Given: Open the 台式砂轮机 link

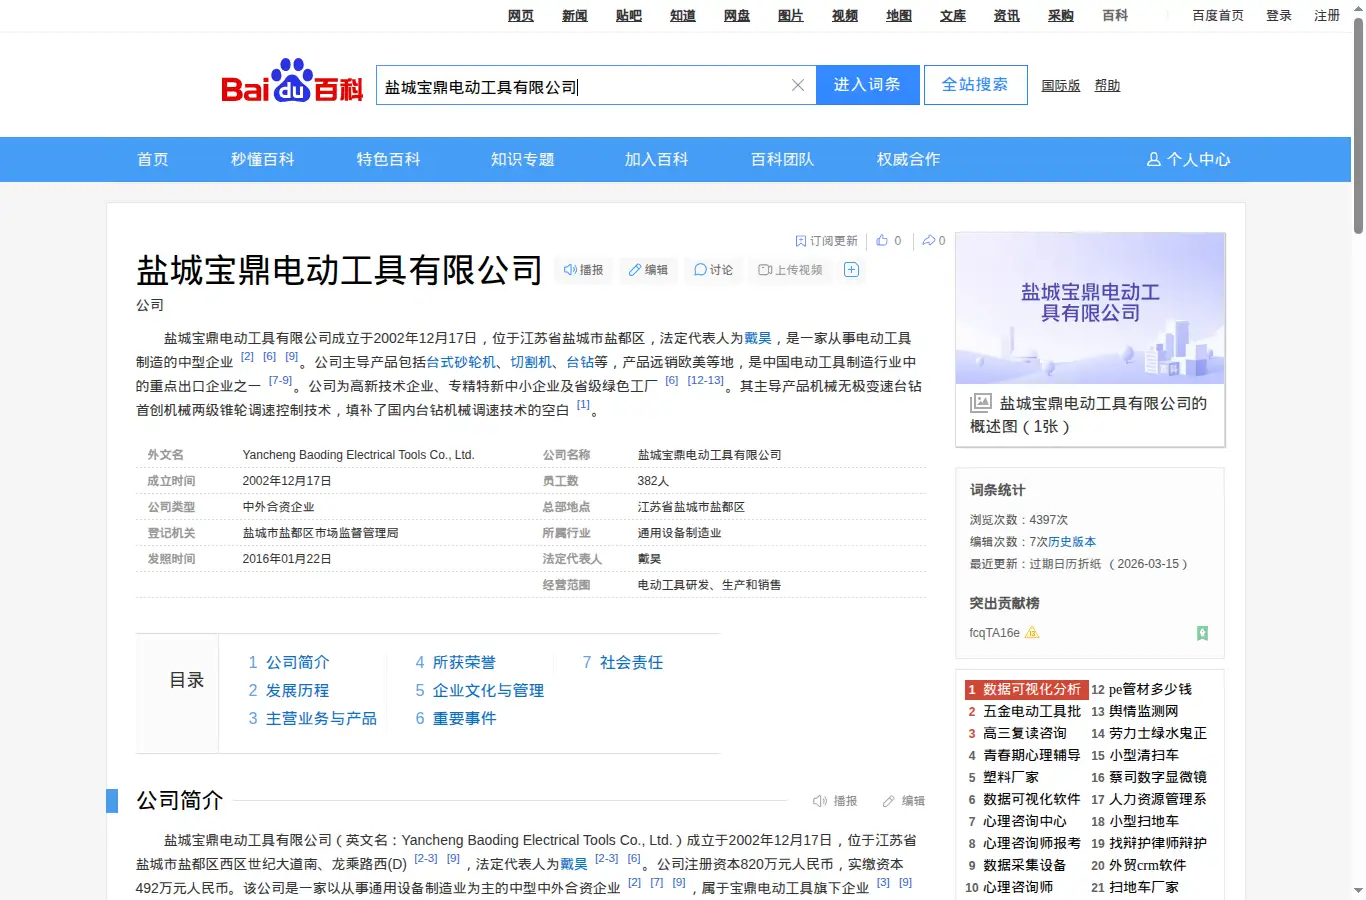Looking at the screenshot, I should (x=461, y=362).
